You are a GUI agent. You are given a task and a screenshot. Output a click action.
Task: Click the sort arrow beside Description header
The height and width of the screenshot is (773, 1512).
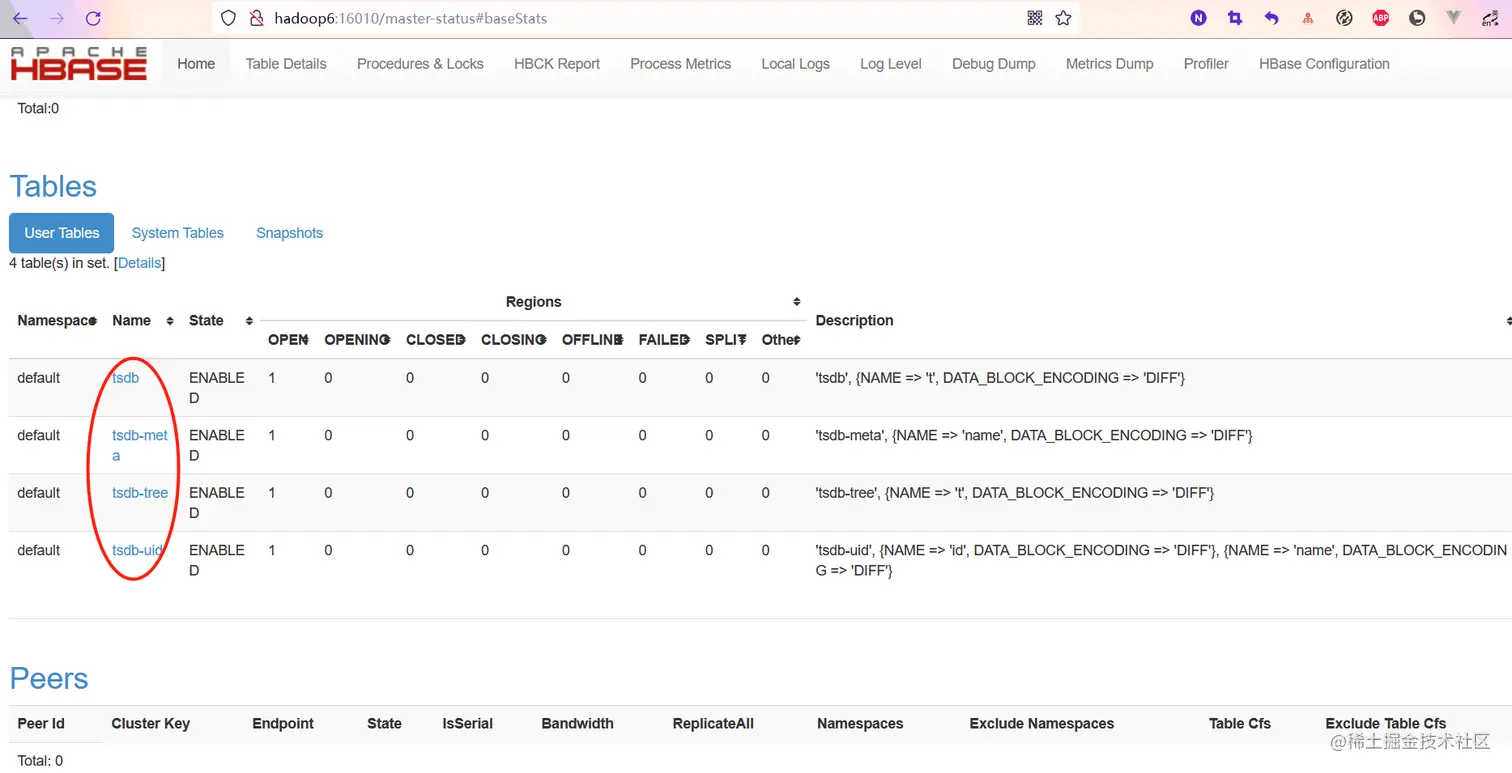click(x=1508, y=320)
